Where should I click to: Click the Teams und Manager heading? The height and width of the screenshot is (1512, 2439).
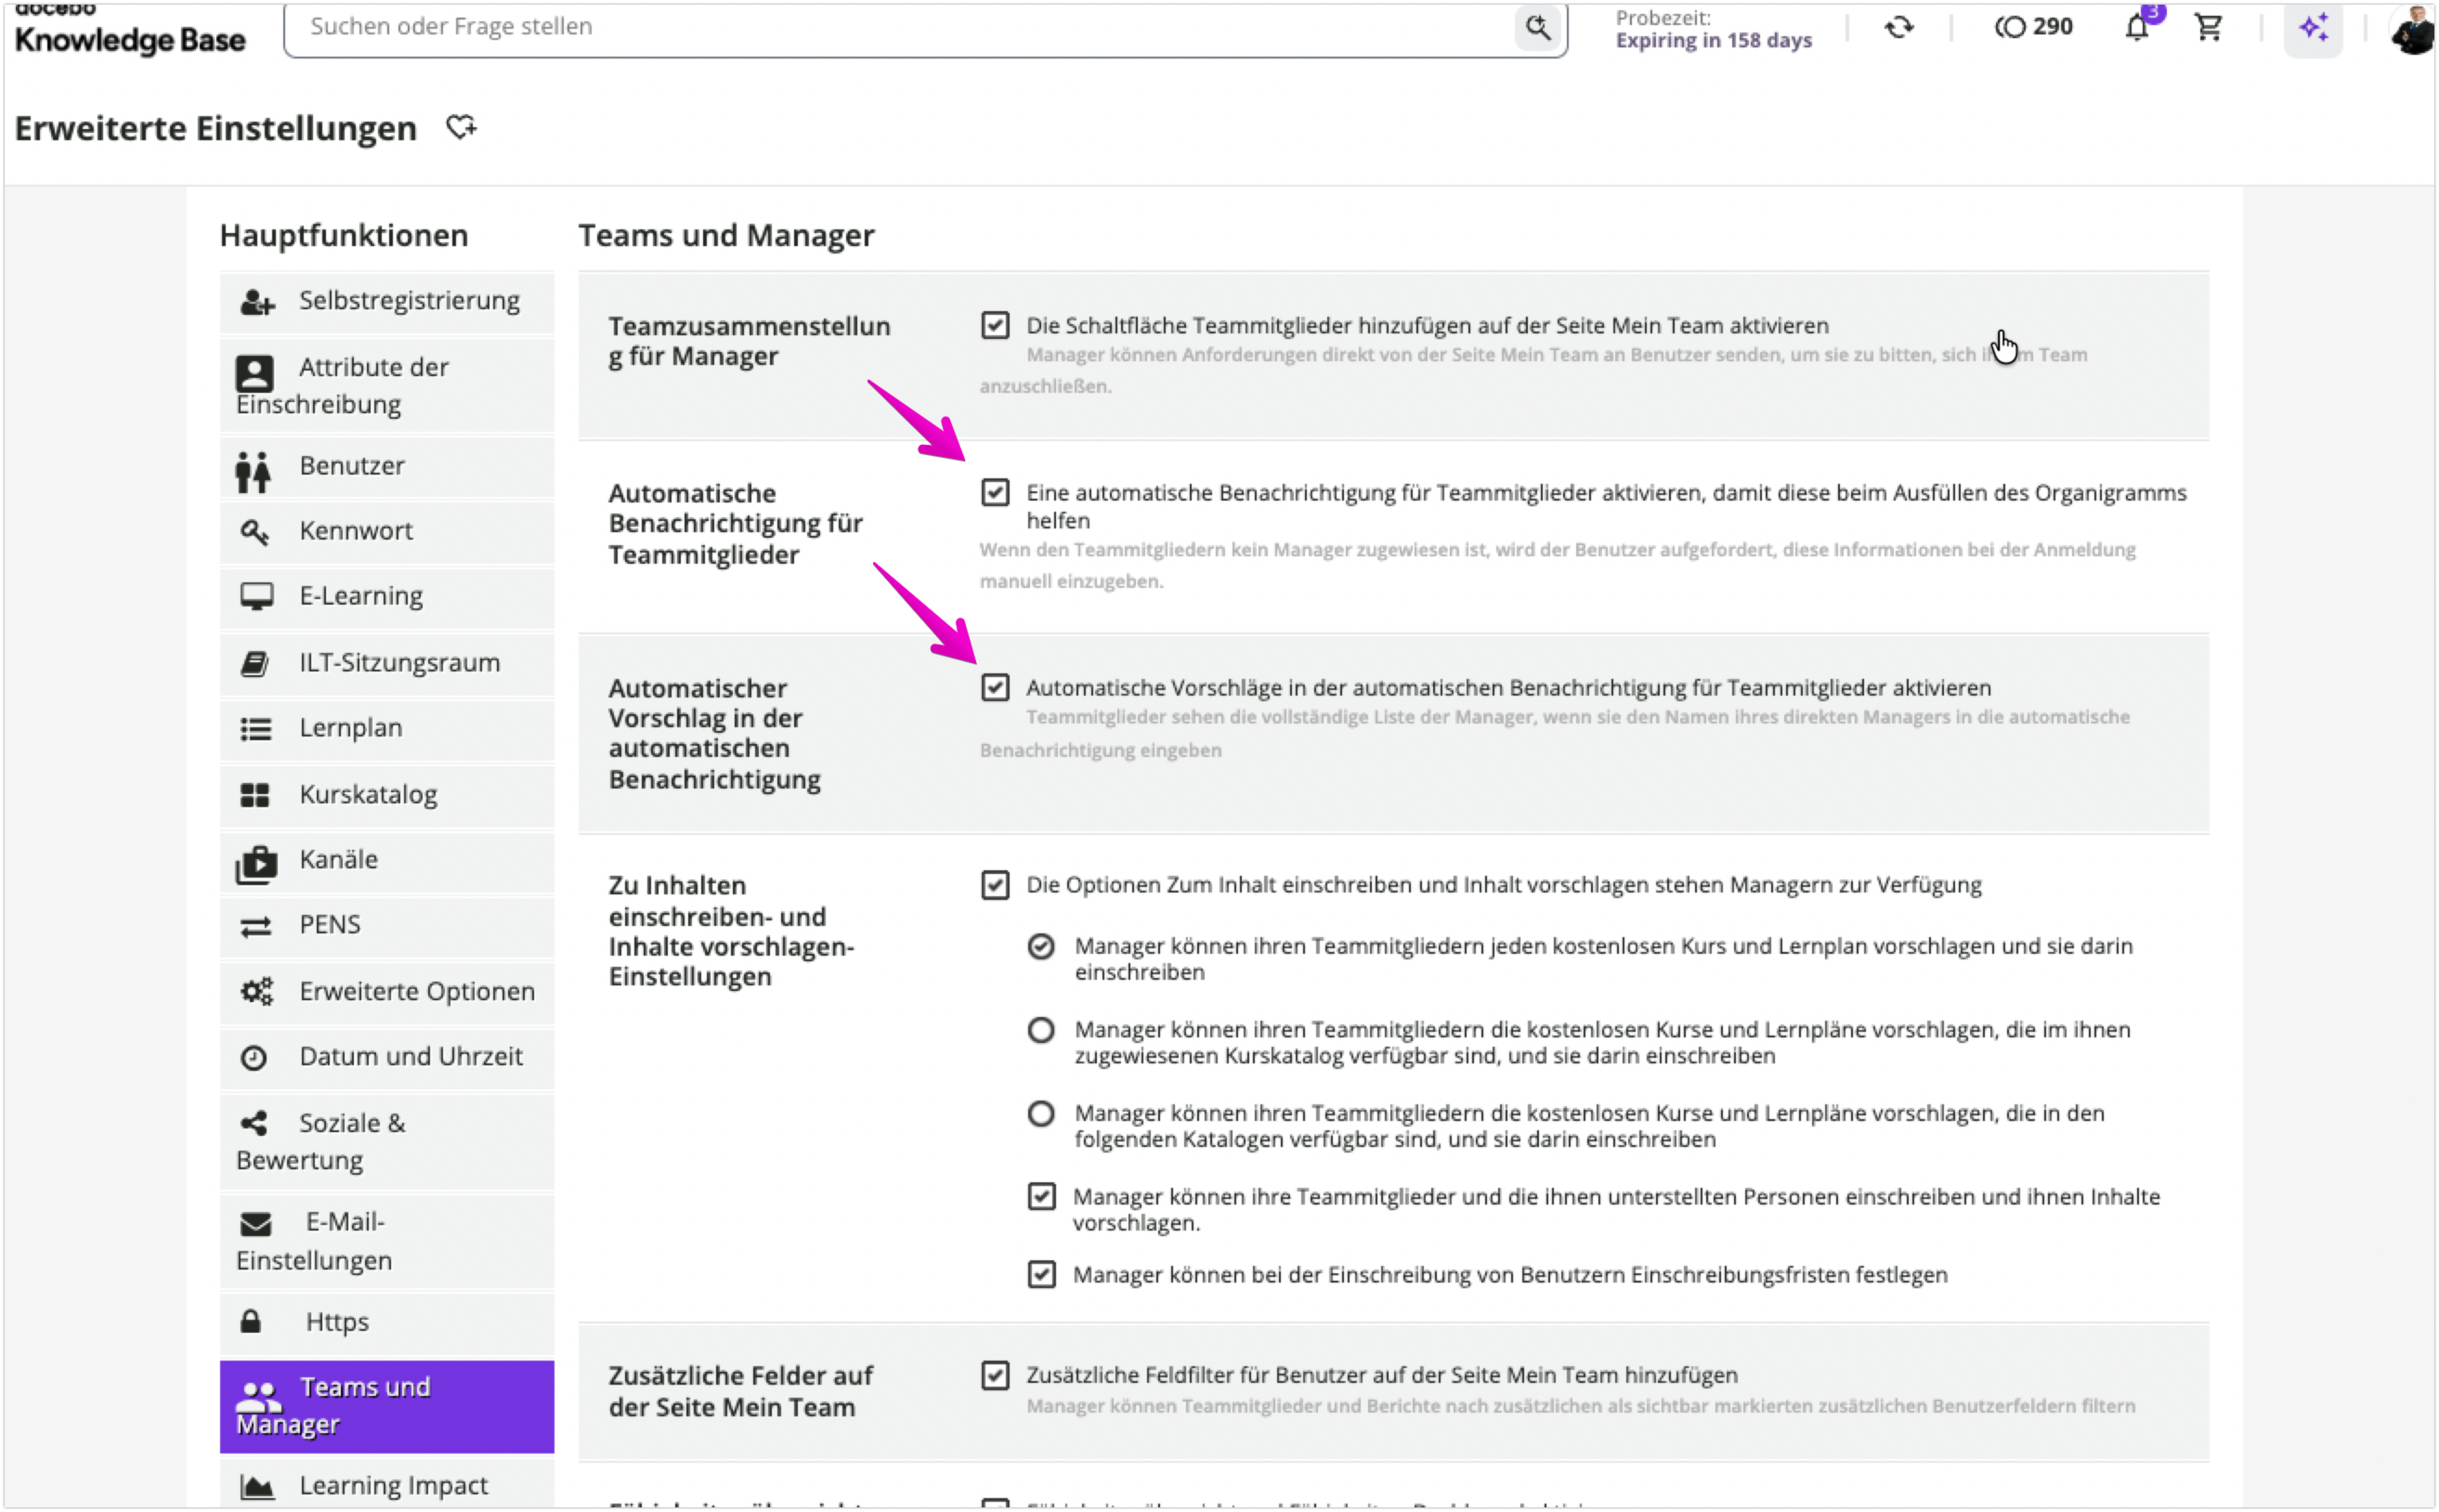click(x=726, y=235)
